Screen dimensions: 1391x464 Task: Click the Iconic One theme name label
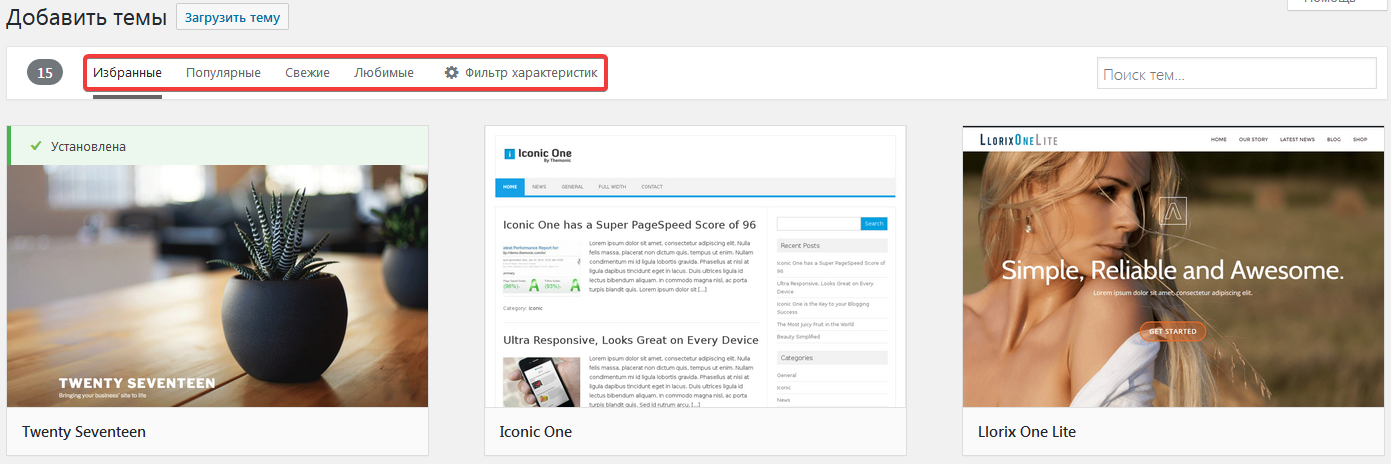[x=536, y=432]
